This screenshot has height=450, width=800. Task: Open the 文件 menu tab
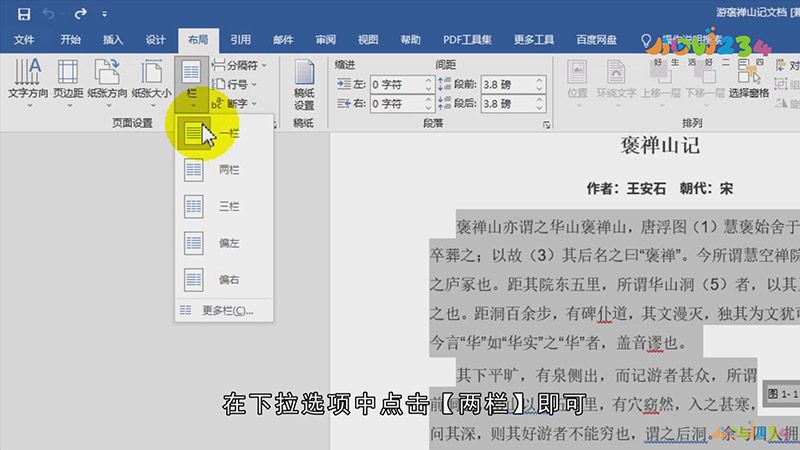(x=24, y=40)
